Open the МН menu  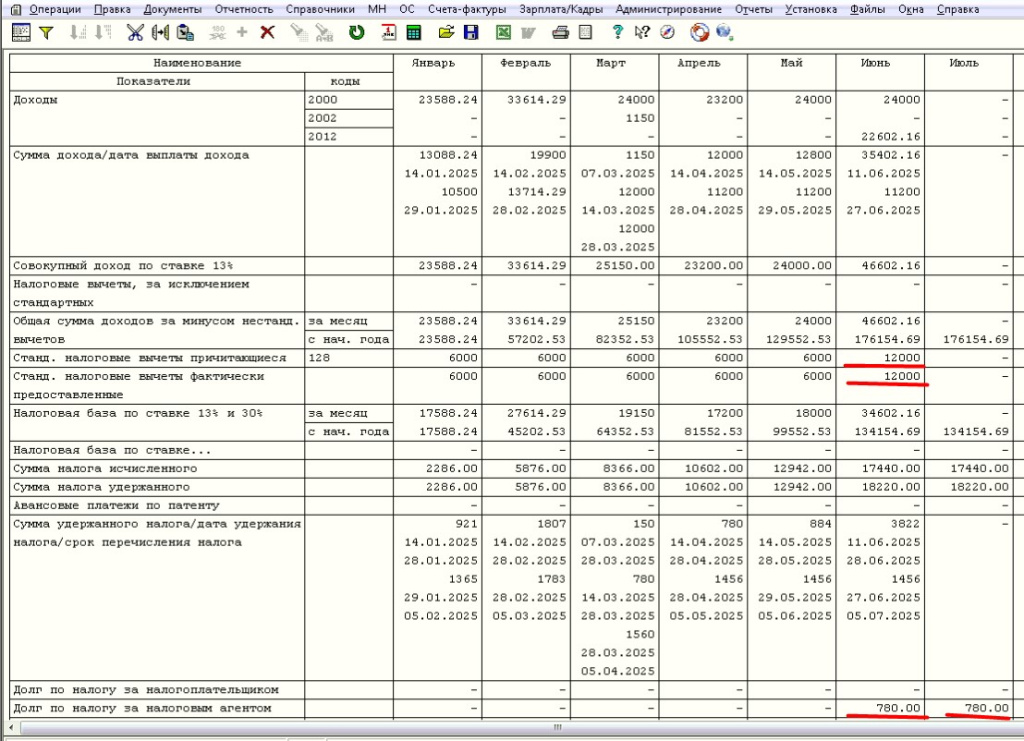click(377, 9)
